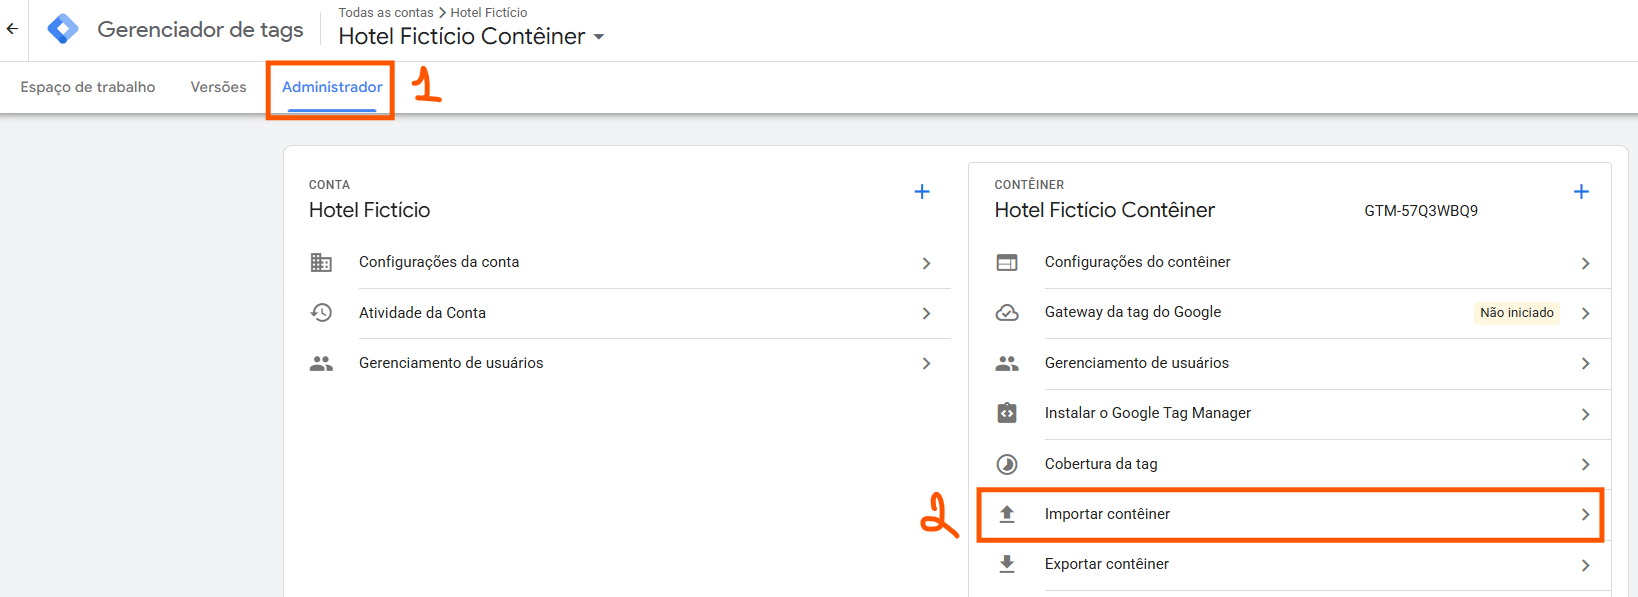This screenshot has height=597, width=1638.
Task: Open the Hotel Fictício Contêiner dropdown
Action: click(471, 36)
